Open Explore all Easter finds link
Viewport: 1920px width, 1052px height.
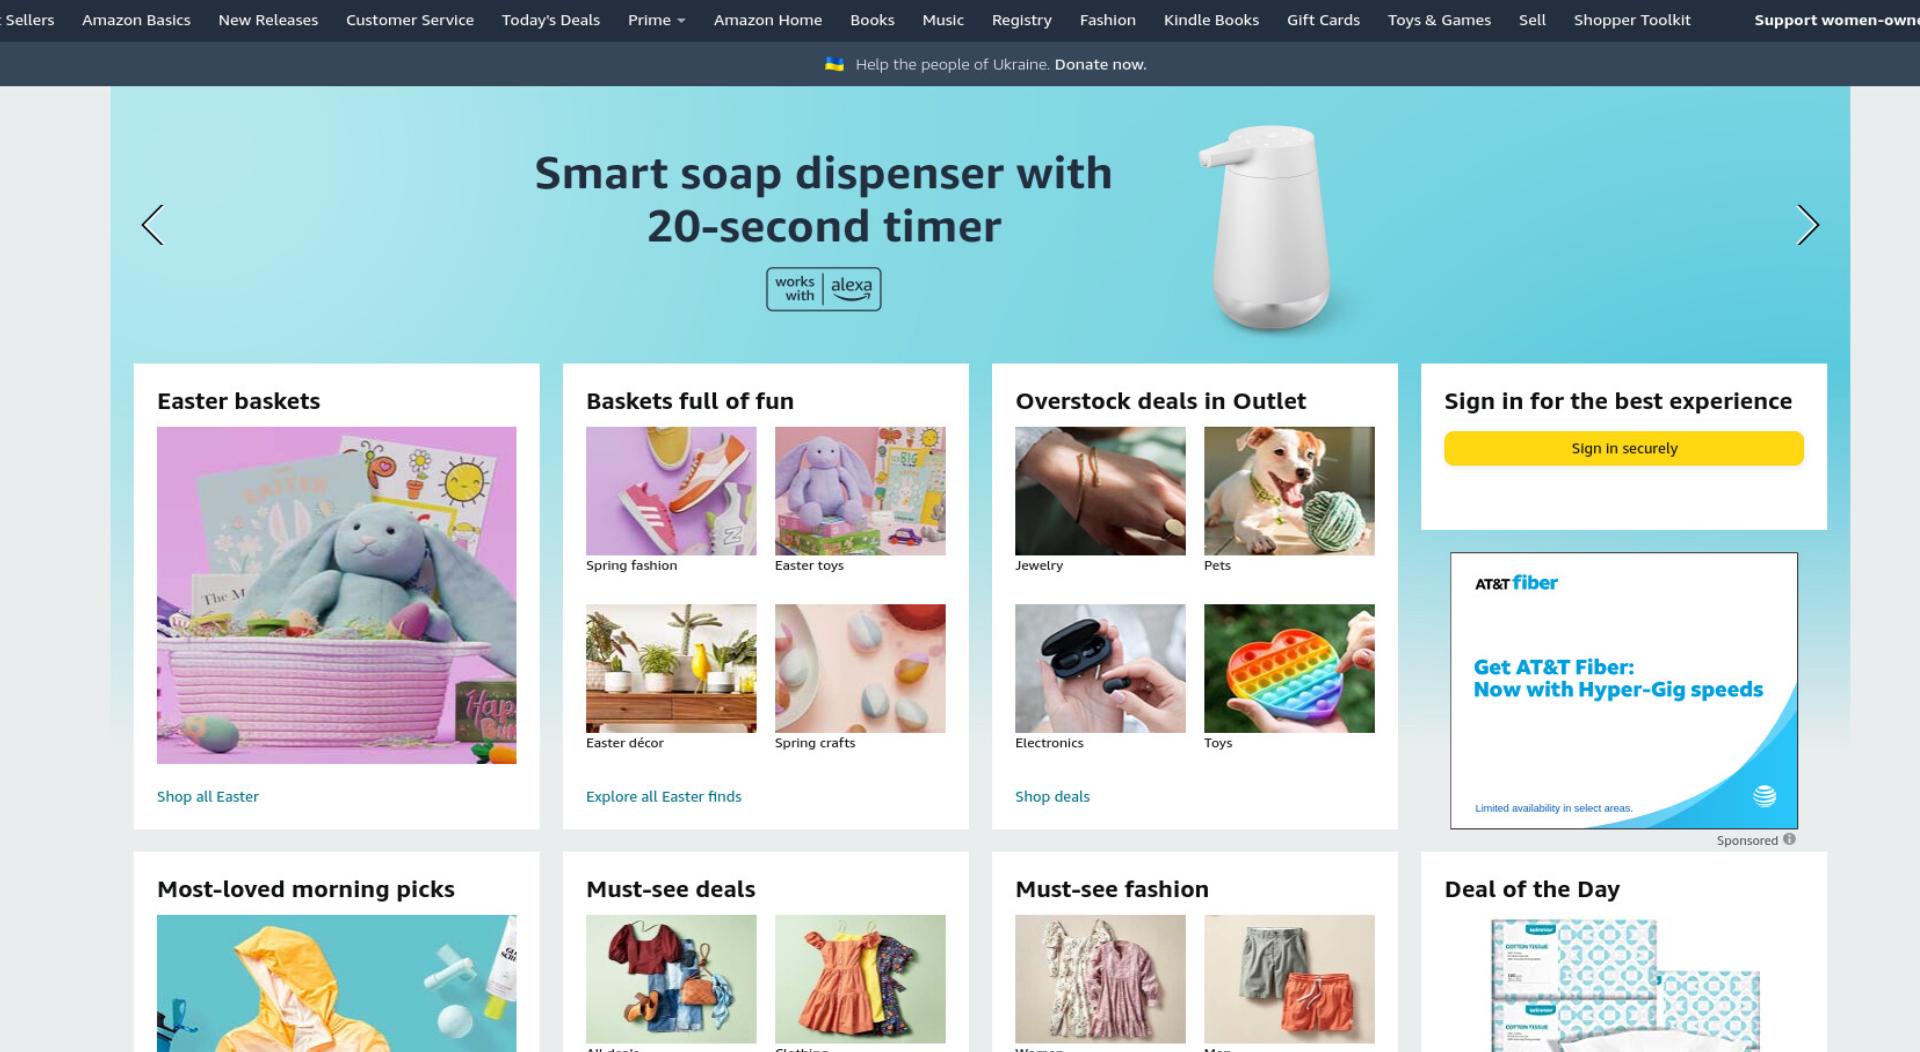pos(663,796)
